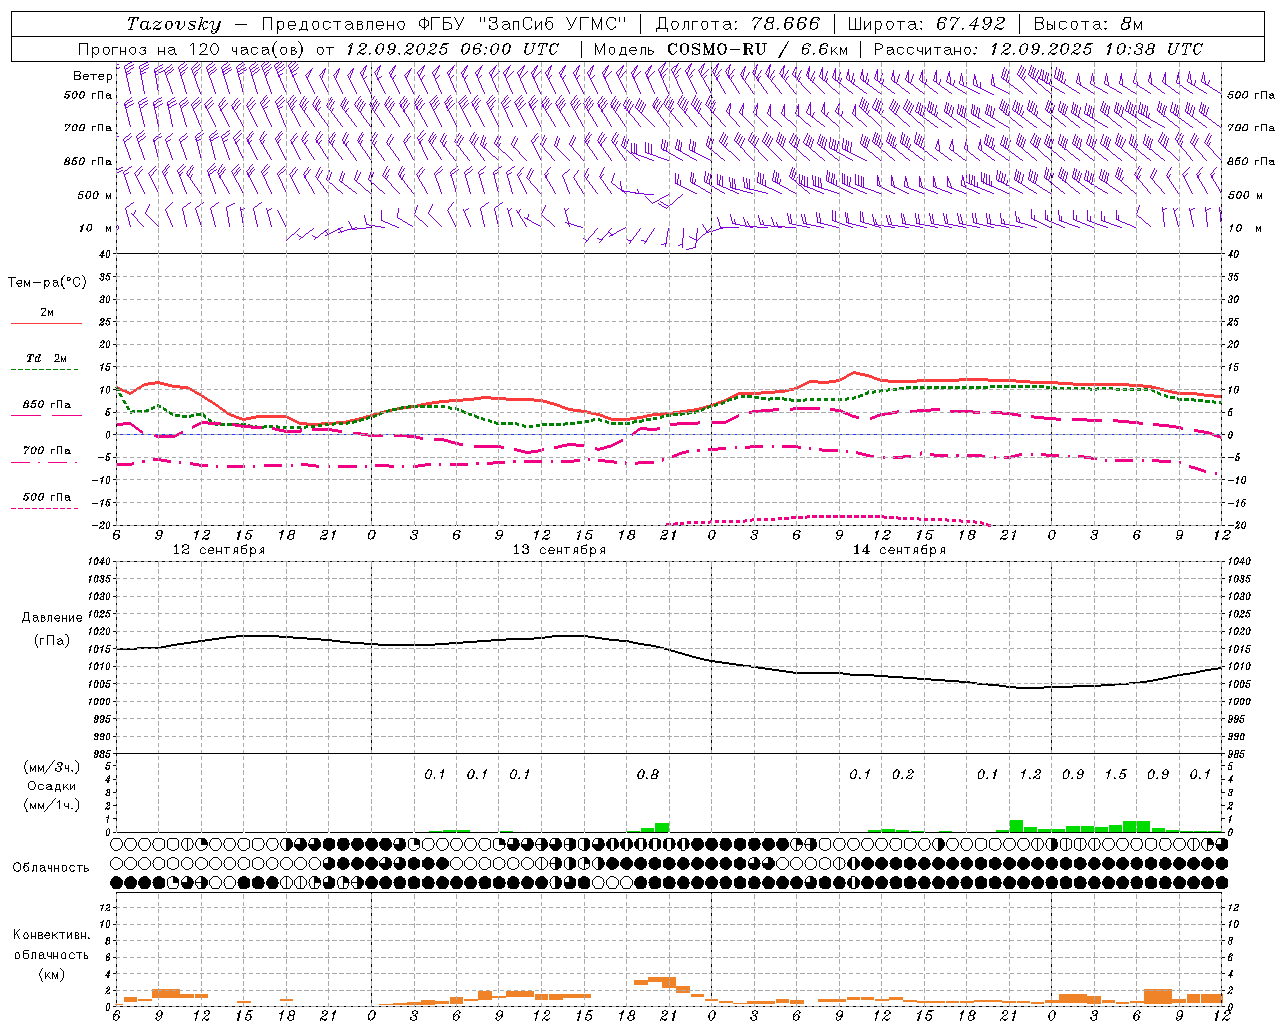Click the 'Облачность' cloud cover label

[51, 868]
